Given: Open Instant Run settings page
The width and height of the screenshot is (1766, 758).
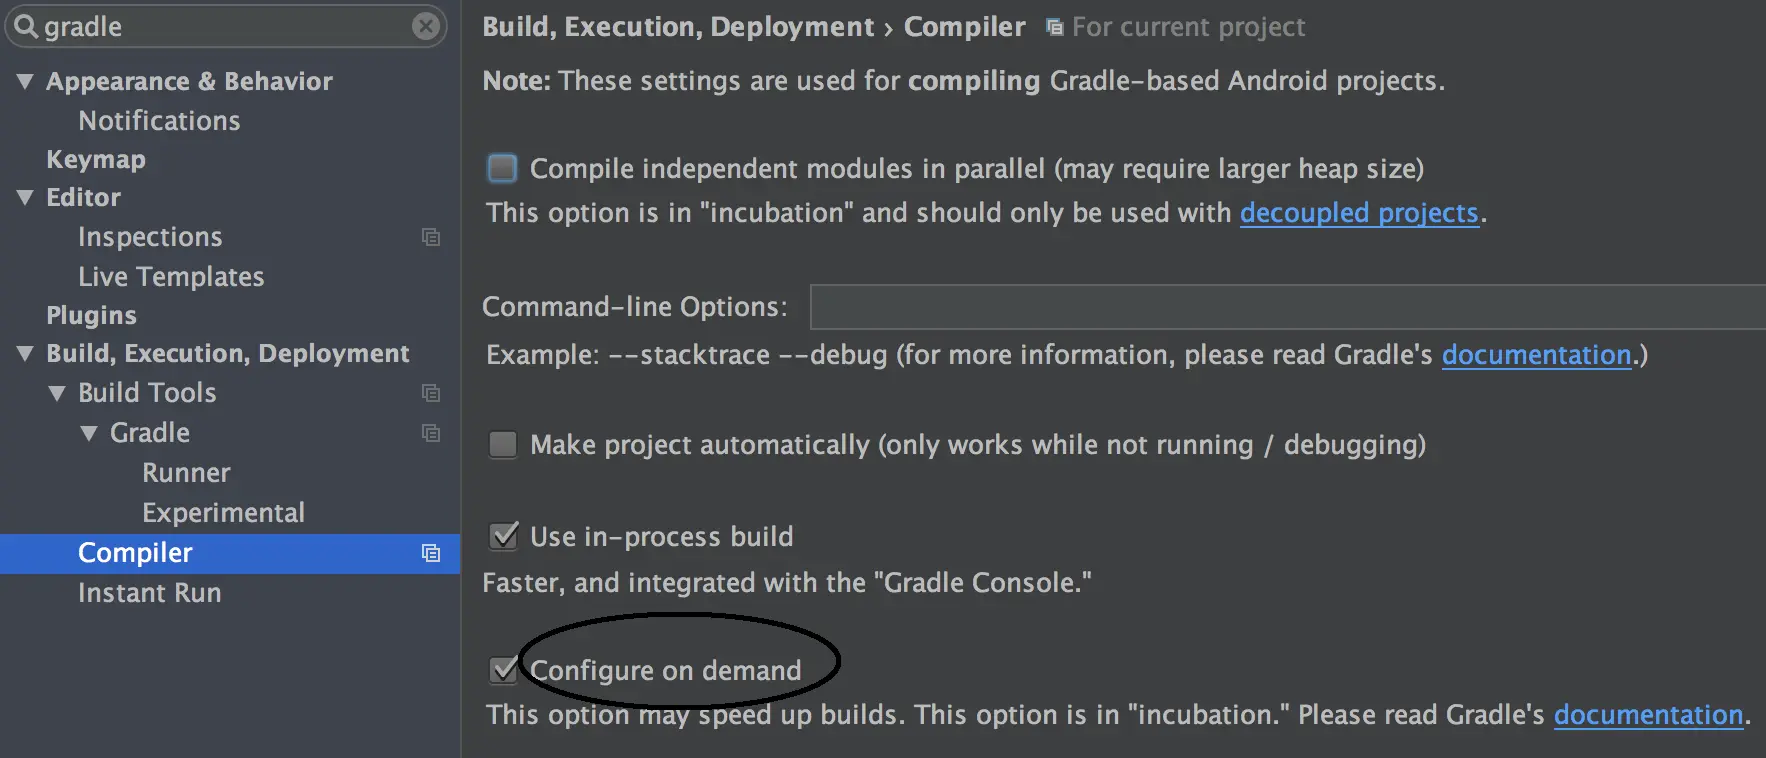Looking at the screenshot, I should click(x=149, y=593).
